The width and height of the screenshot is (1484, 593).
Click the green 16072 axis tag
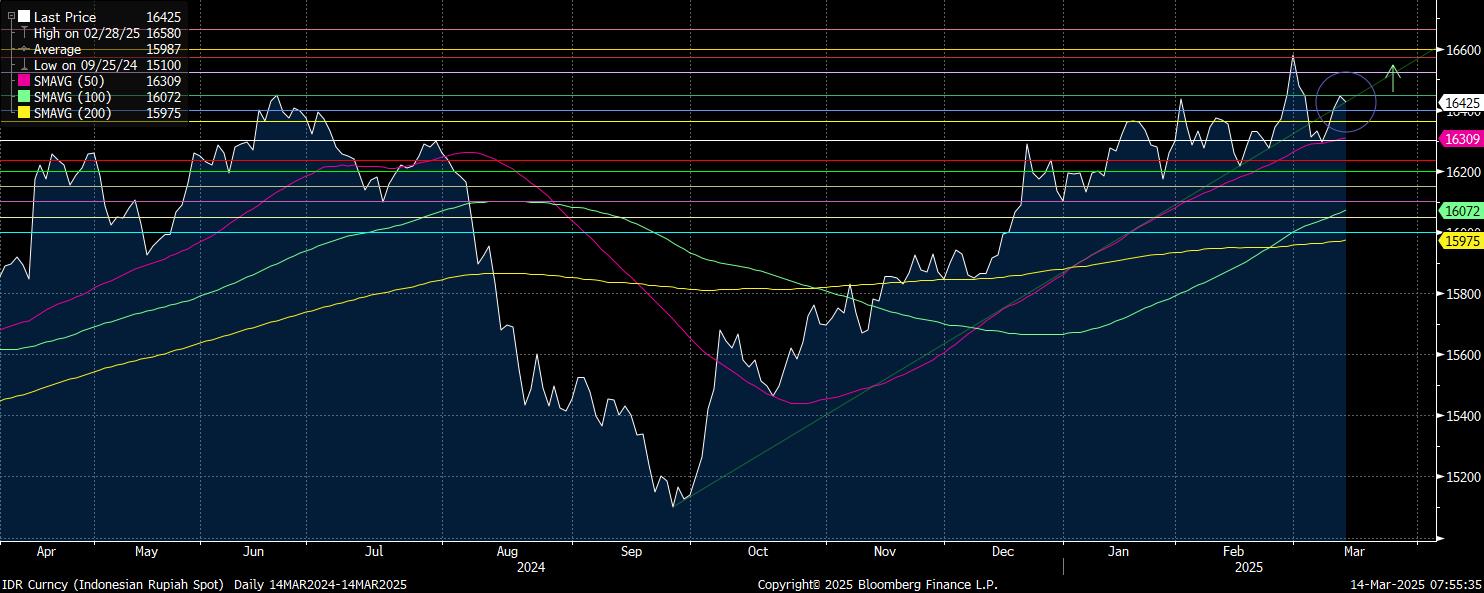pos(1460,211)
